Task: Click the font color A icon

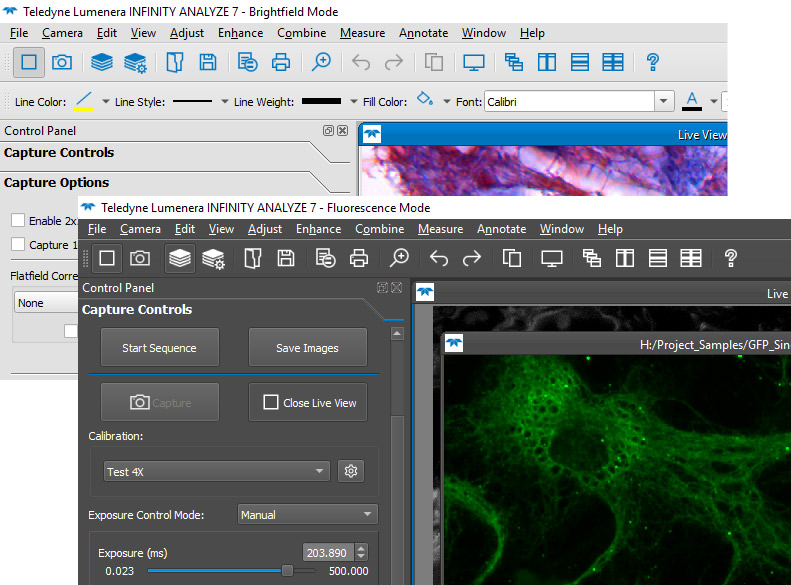Action: (x=692, y=101)
